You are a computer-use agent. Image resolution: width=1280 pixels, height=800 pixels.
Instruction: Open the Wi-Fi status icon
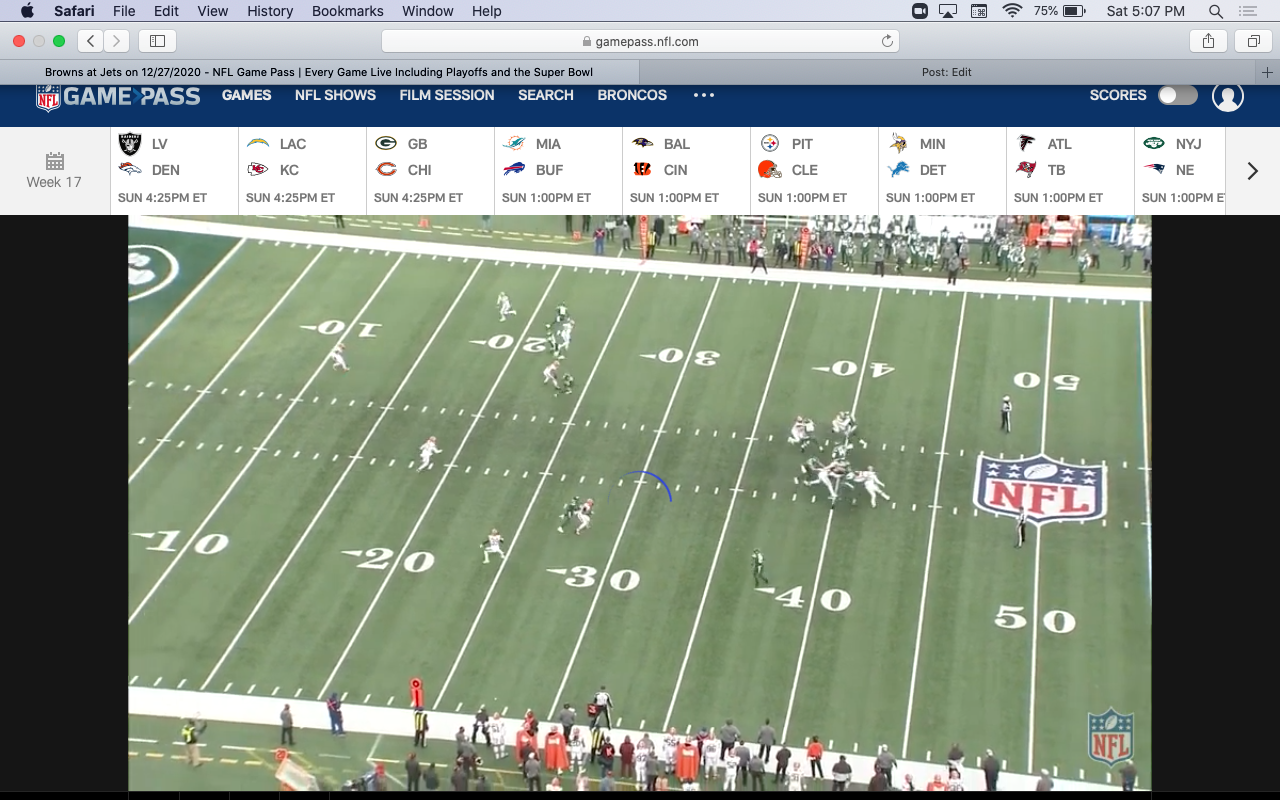click(x=1012, y=11)
